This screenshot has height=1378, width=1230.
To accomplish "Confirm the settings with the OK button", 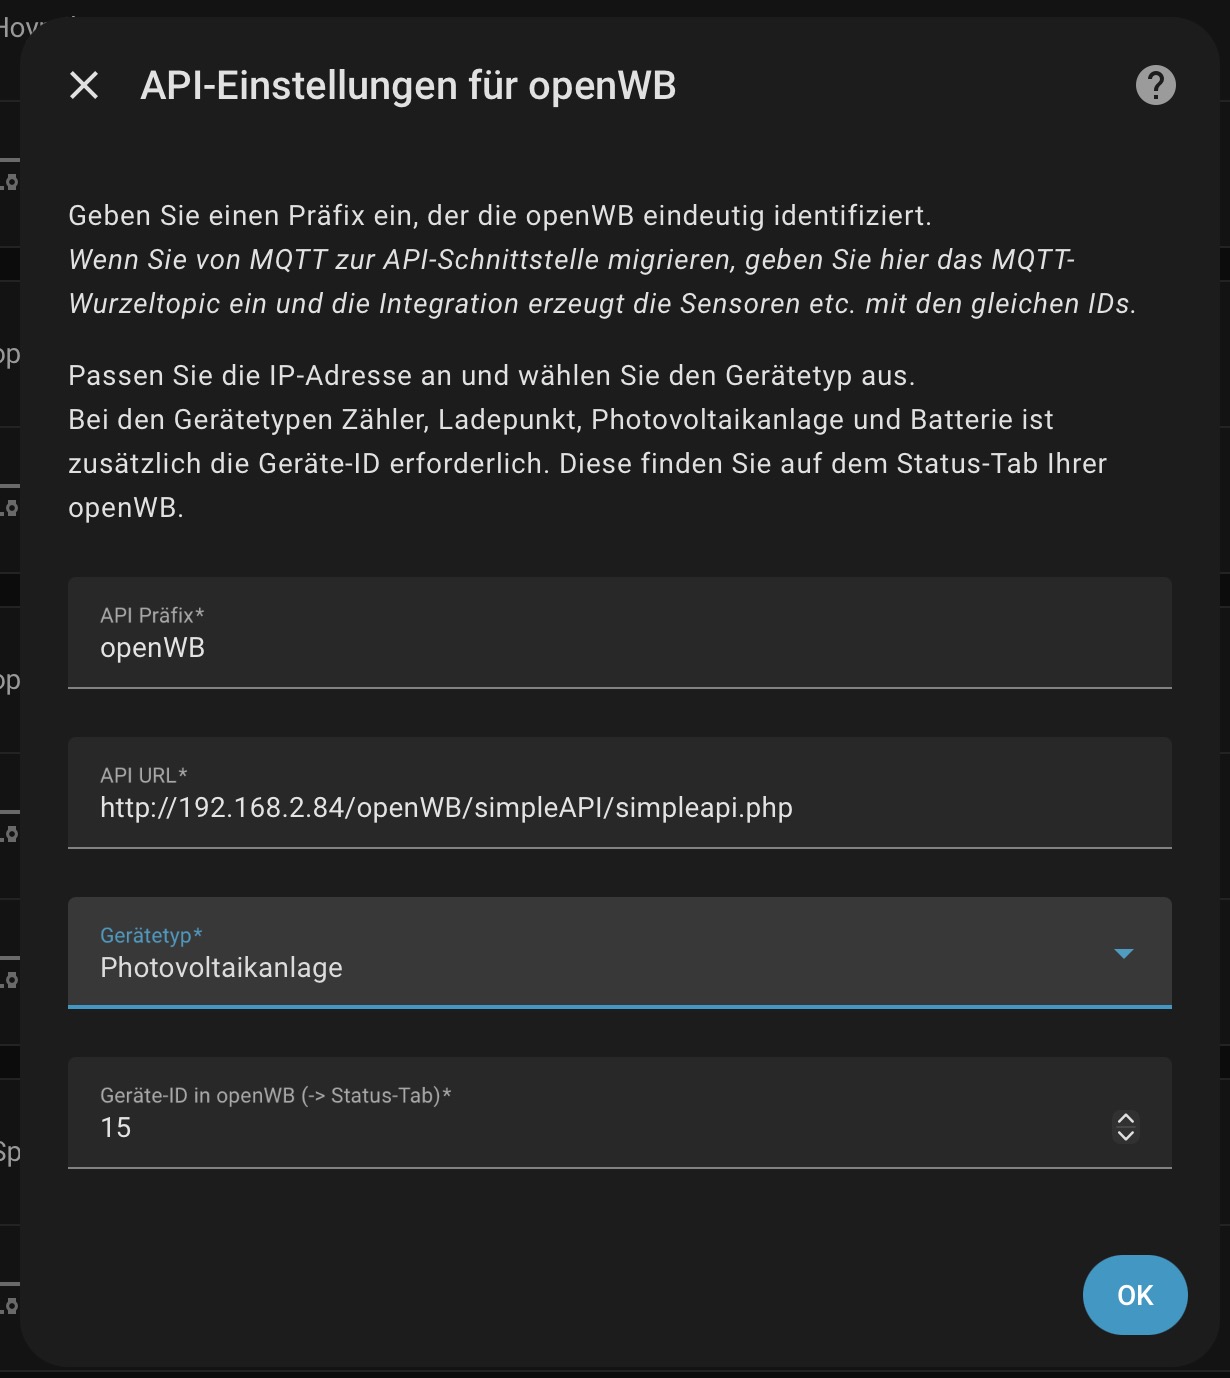I will pyautogui.click(x=1134, y=1295).
